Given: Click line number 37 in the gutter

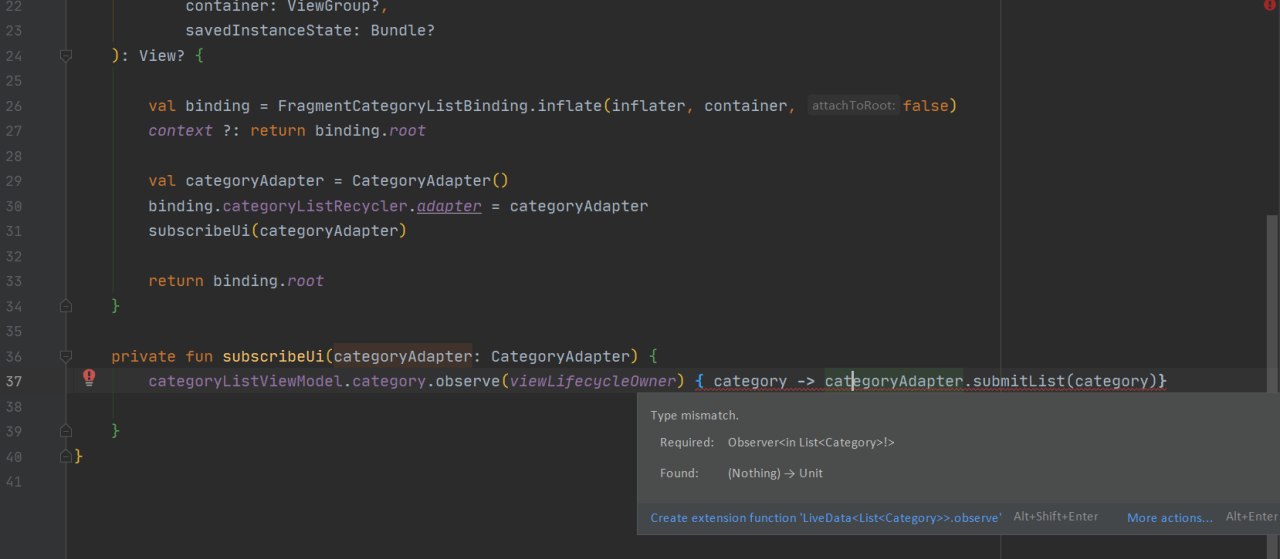Looking at the screenshot, I should click(14, 381).
